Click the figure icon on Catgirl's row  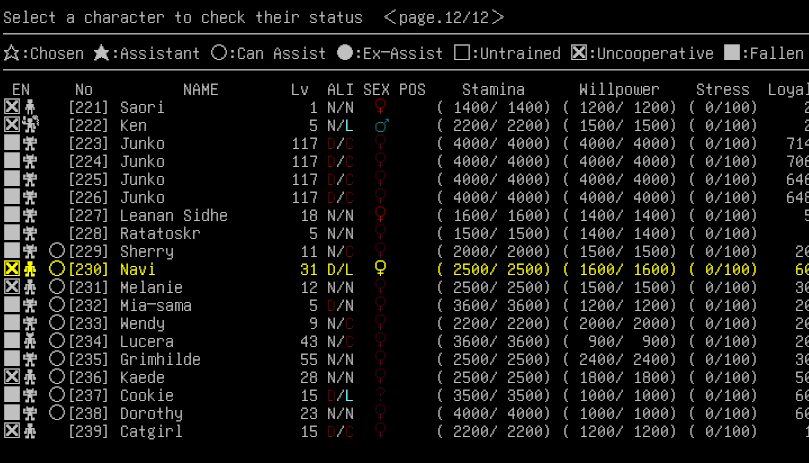click(30, 431)
